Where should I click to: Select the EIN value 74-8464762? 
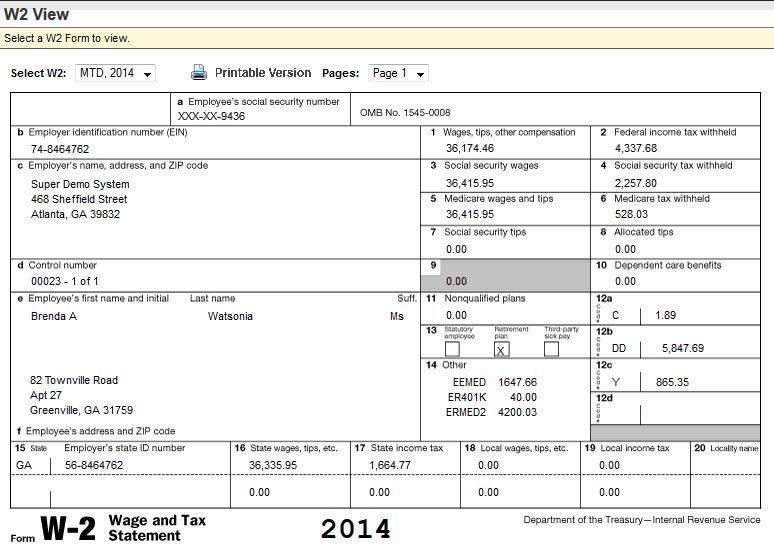point(60,149)
